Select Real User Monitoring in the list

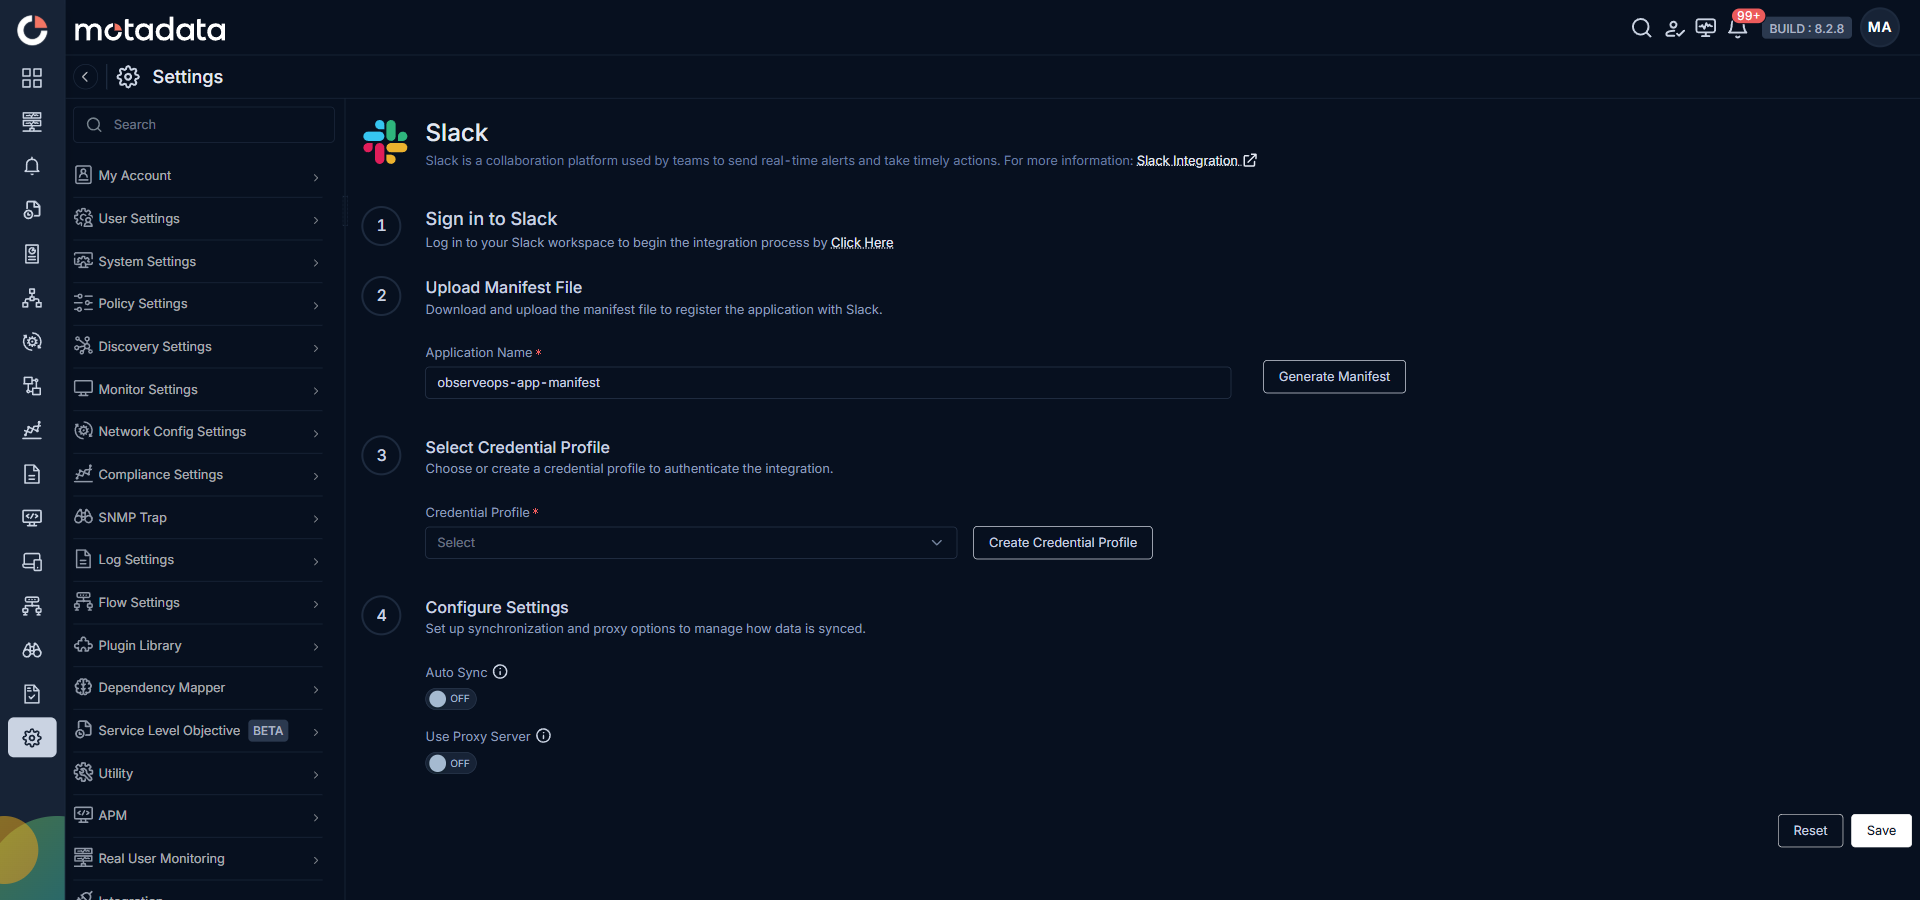click(x=198, y=859)
